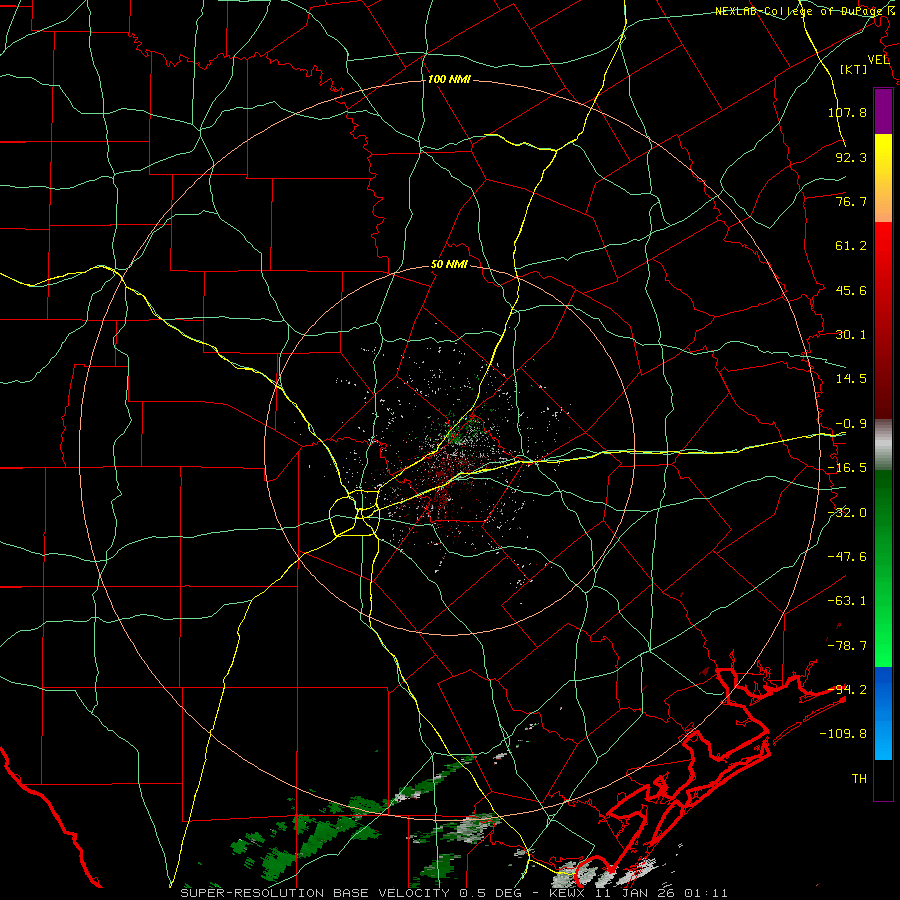
Task: Select the red segment of the color bar
Action: pyautogui.click(x=883, y=320)
